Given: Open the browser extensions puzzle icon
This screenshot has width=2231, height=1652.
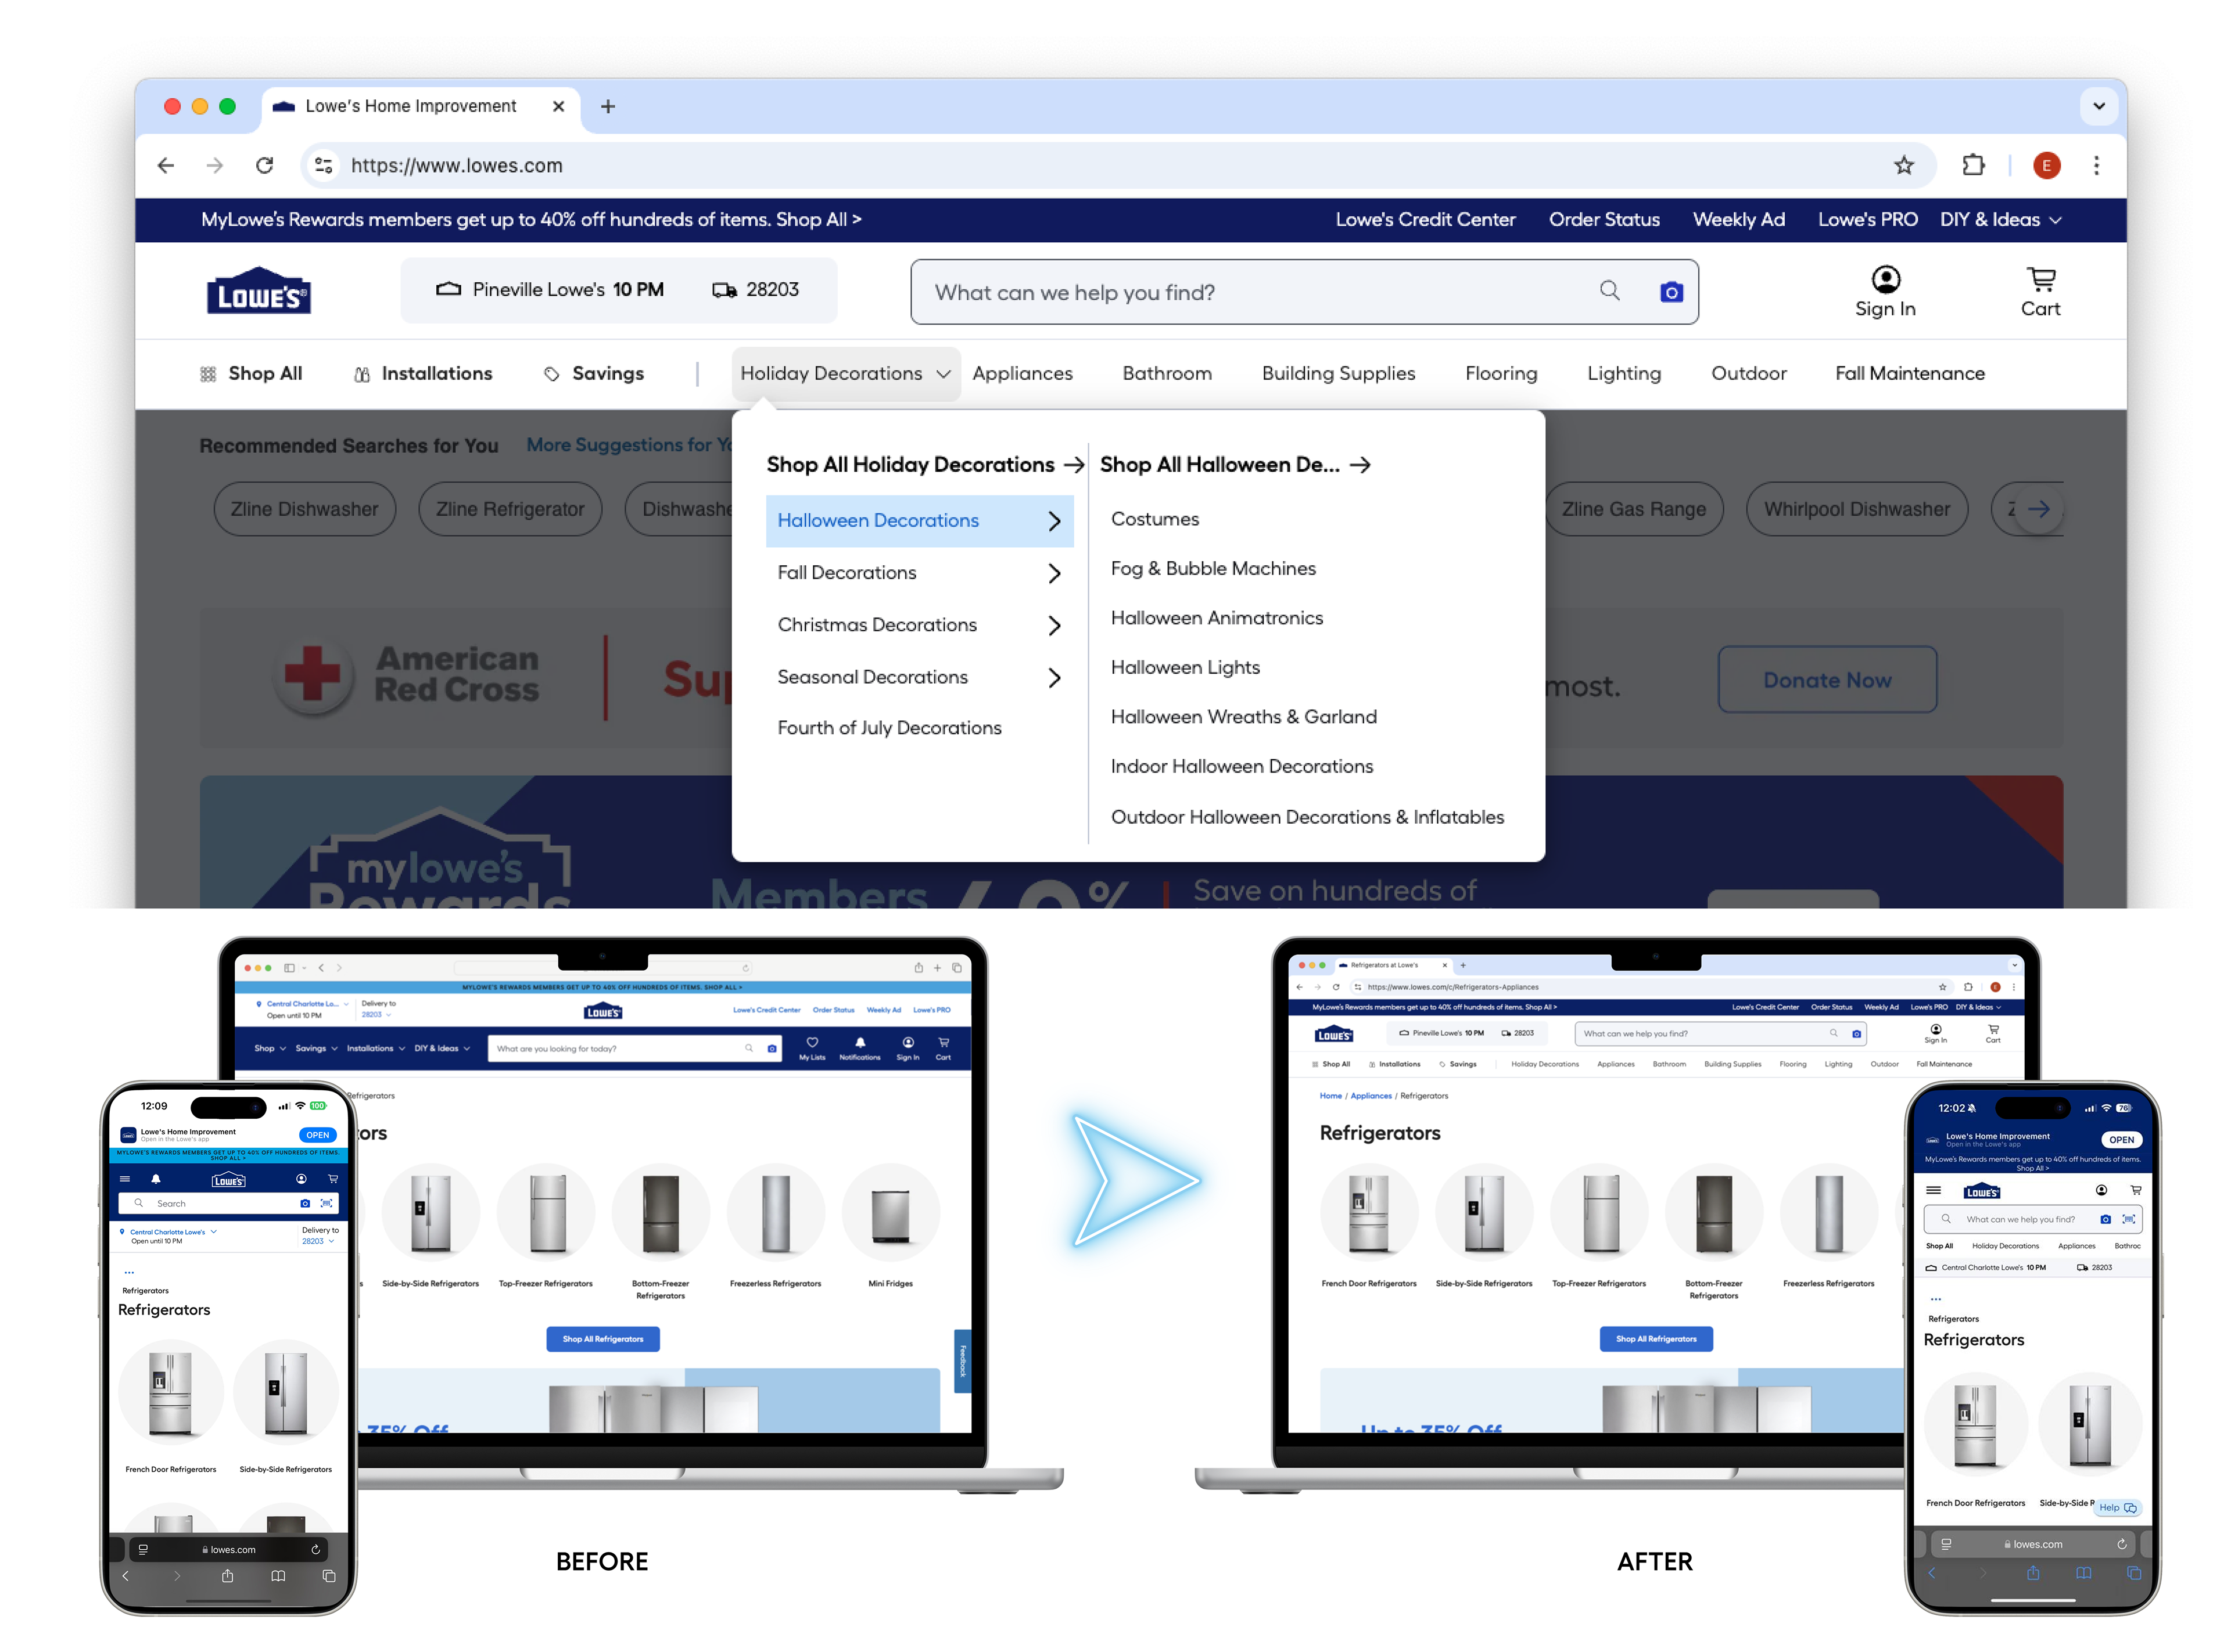Looking at the screenshot, I should [1972, 165].
